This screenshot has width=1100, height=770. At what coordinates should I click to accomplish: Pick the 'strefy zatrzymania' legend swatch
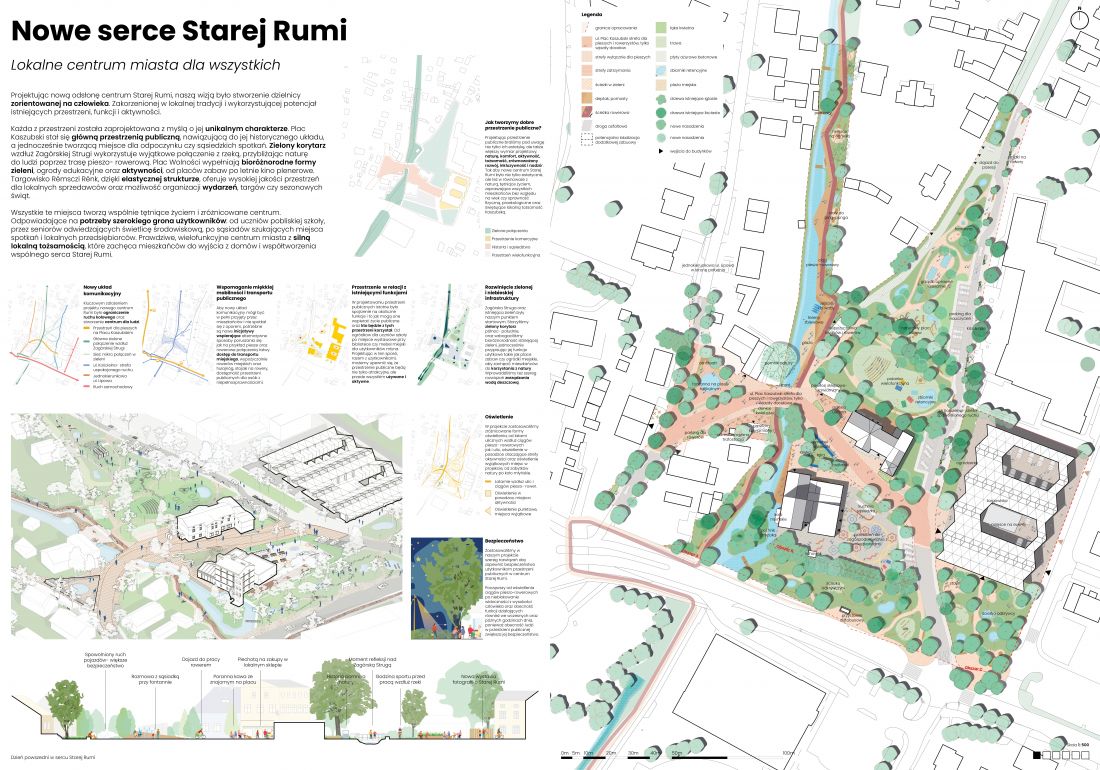pyautogui.click(x=586, y=70)
